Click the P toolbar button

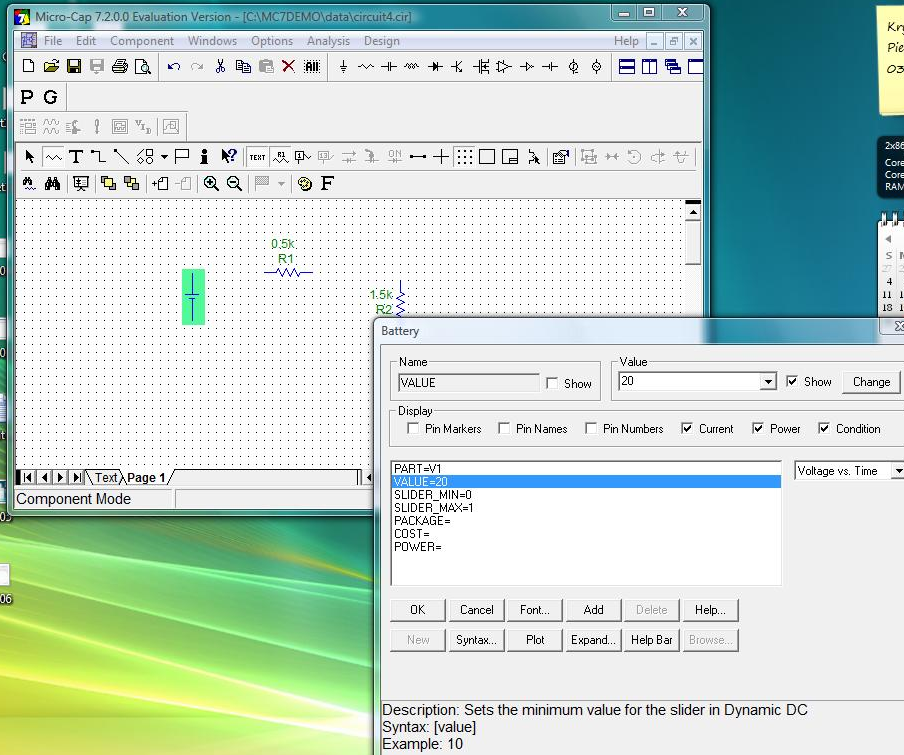click(x=27, y=97)
